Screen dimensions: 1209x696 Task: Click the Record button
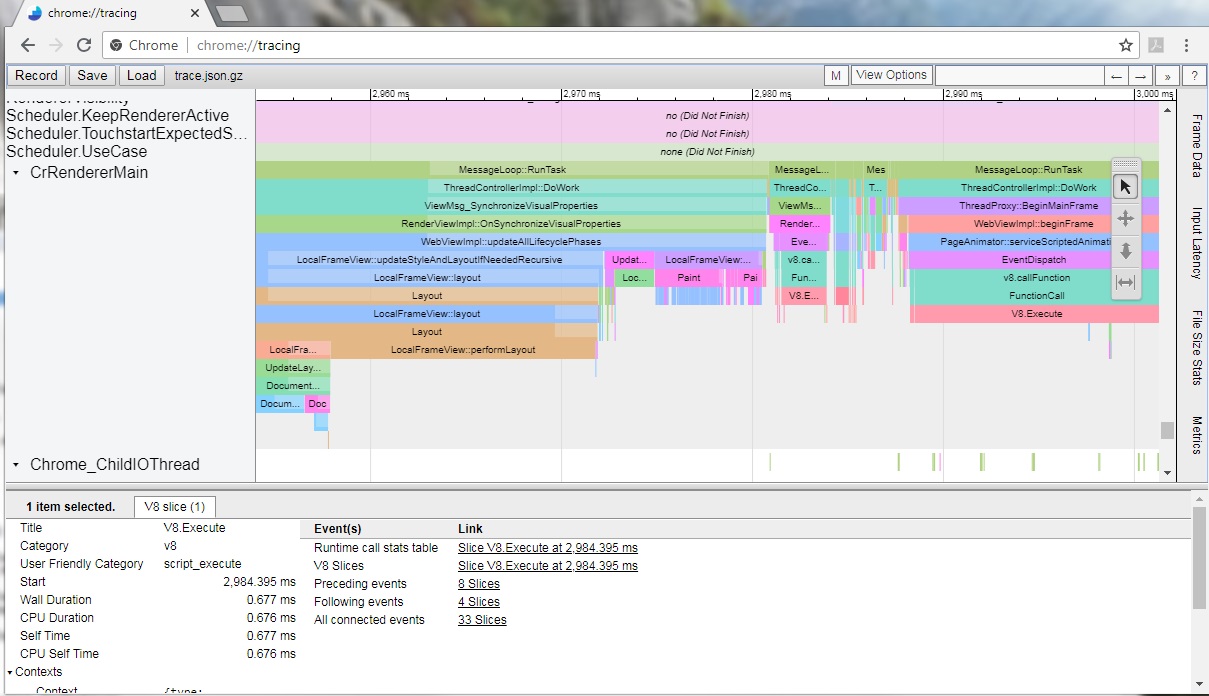click(x=36, y=76)
